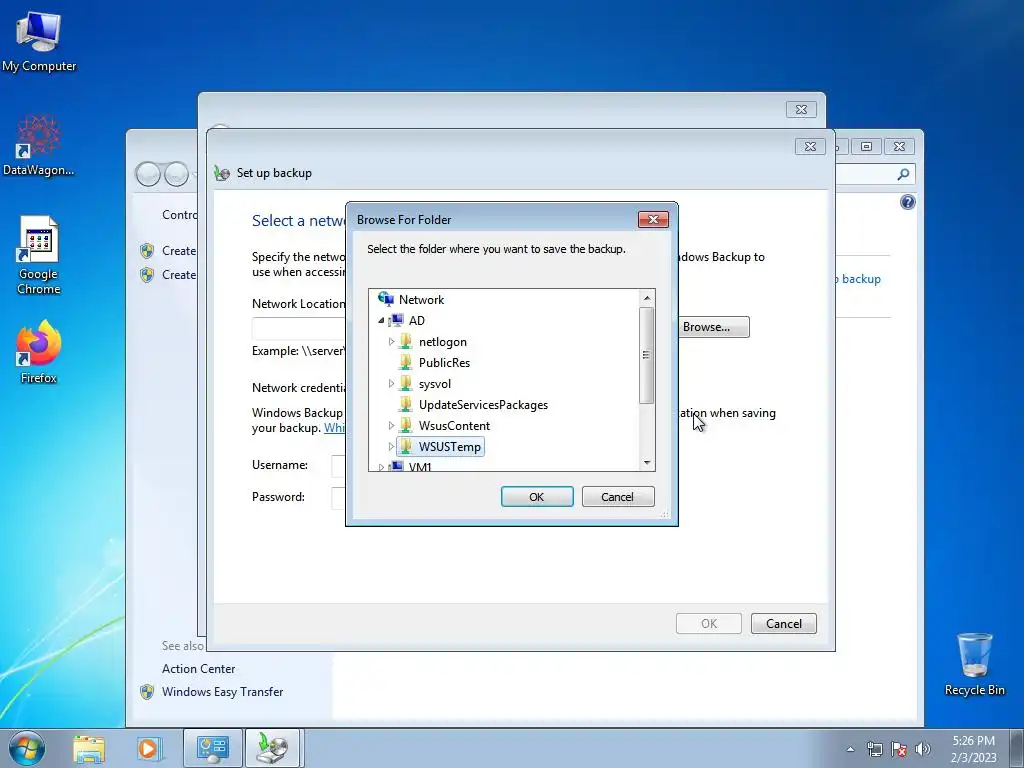Expand the netlogon folder
Image resolution: width=1024 pixels, height=768 pixels.
[x=391, y=342]
